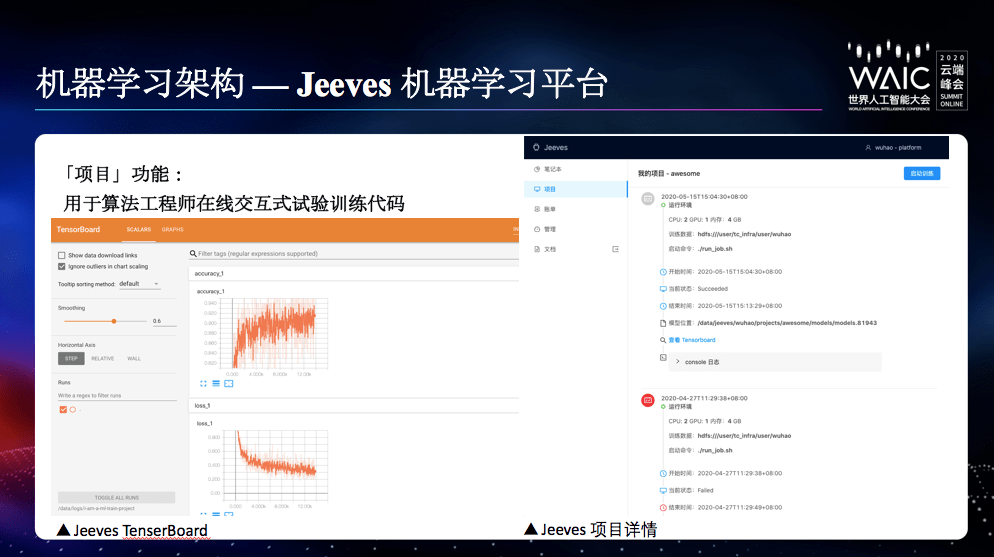Select WALL horizontal axis option
This screenshot has height=557, width=994.
(x=134, y=359)
